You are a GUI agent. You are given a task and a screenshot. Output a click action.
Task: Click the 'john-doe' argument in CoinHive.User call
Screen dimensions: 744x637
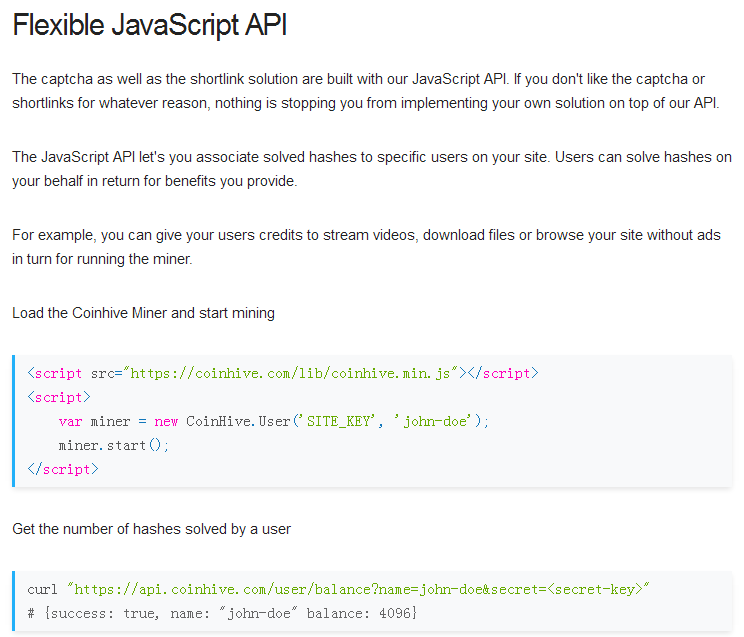[436, 421]
